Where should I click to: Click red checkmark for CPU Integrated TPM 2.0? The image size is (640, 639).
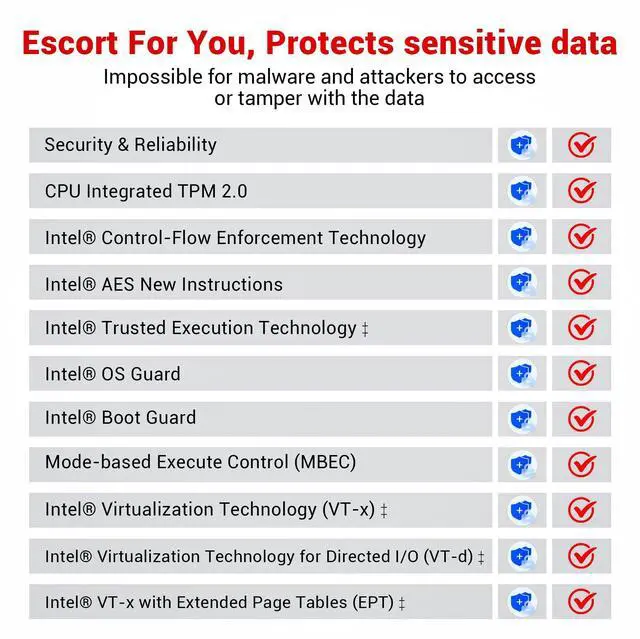(582, 191)
